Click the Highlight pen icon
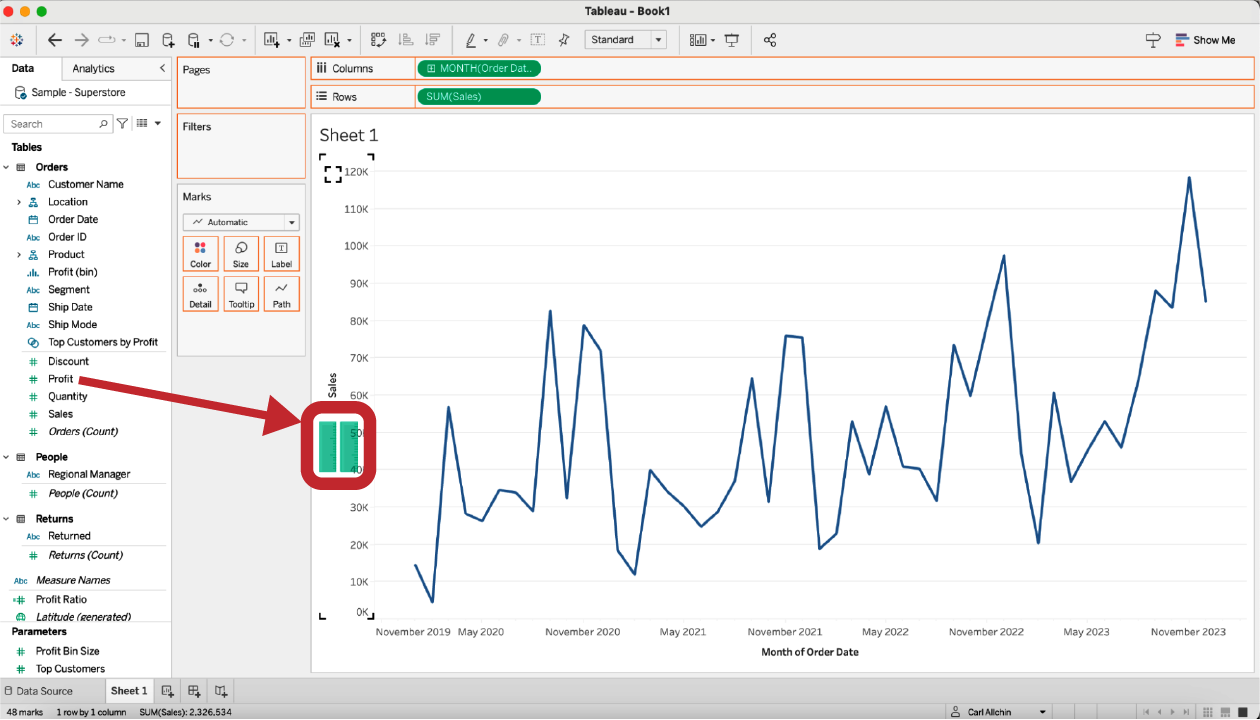 pos(470,40)
